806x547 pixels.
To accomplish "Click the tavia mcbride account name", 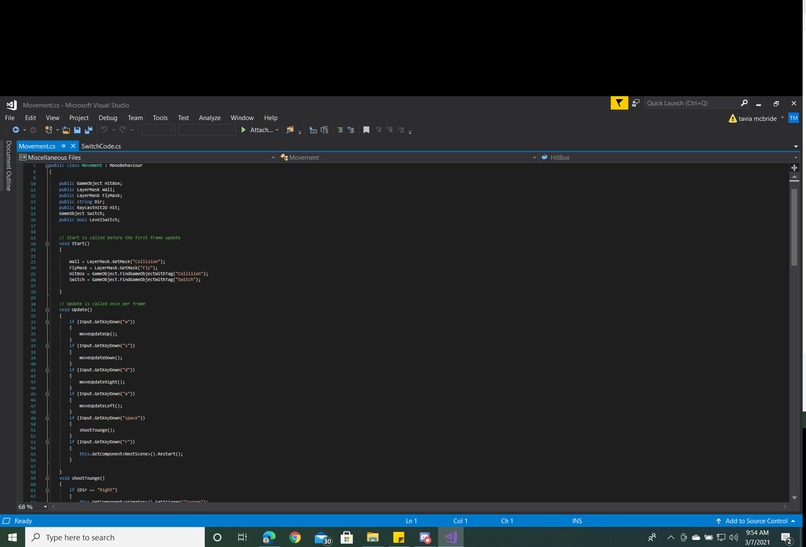I will click(757, 119).
